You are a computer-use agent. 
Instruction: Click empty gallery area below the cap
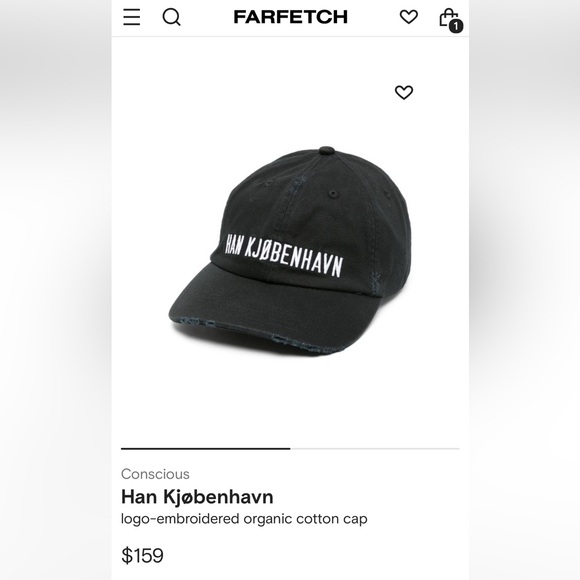point(290,399)
